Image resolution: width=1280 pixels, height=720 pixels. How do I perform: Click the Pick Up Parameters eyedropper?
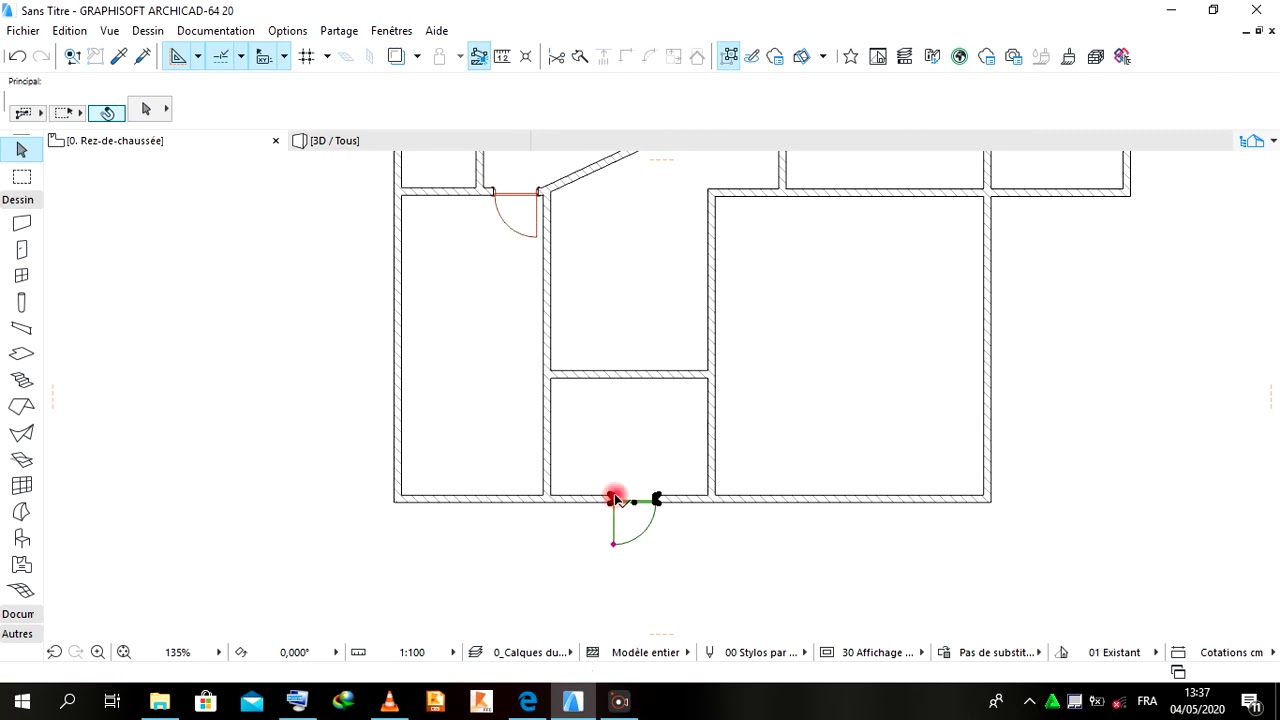119,57
